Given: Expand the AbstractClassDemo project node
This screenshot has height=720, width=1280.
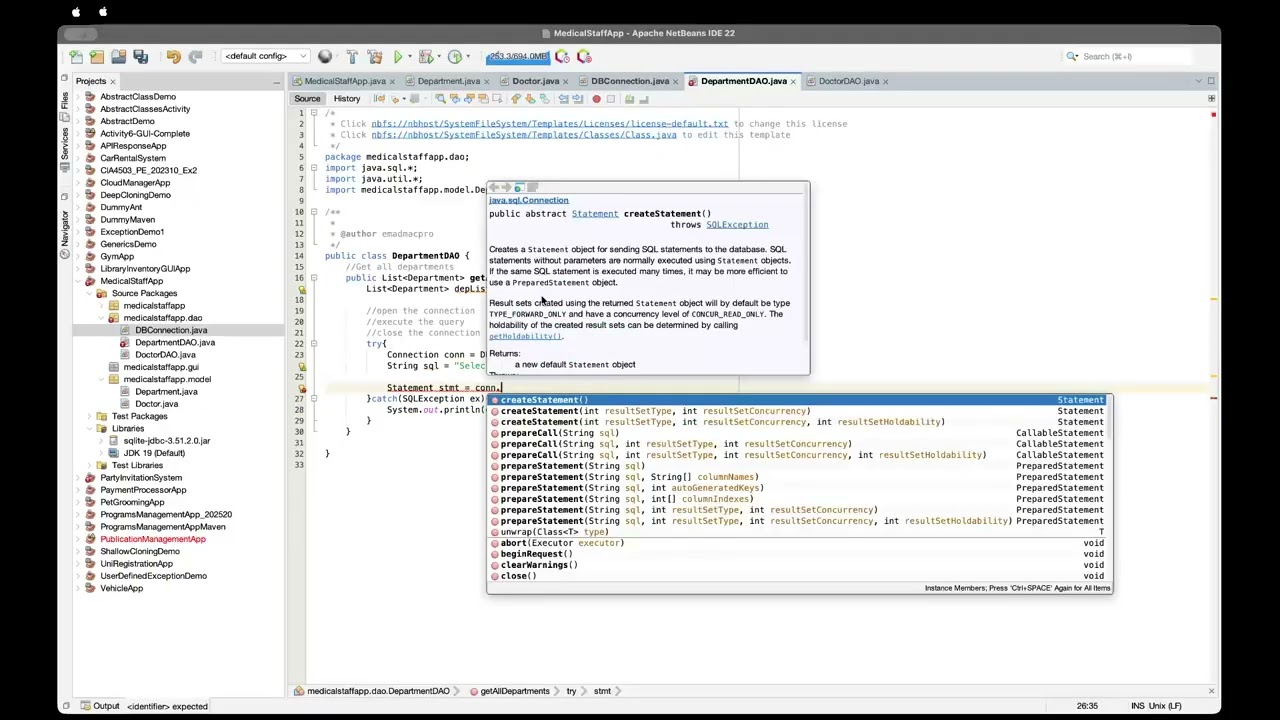Looking at the screenshot, I should (x=79, y=97).
